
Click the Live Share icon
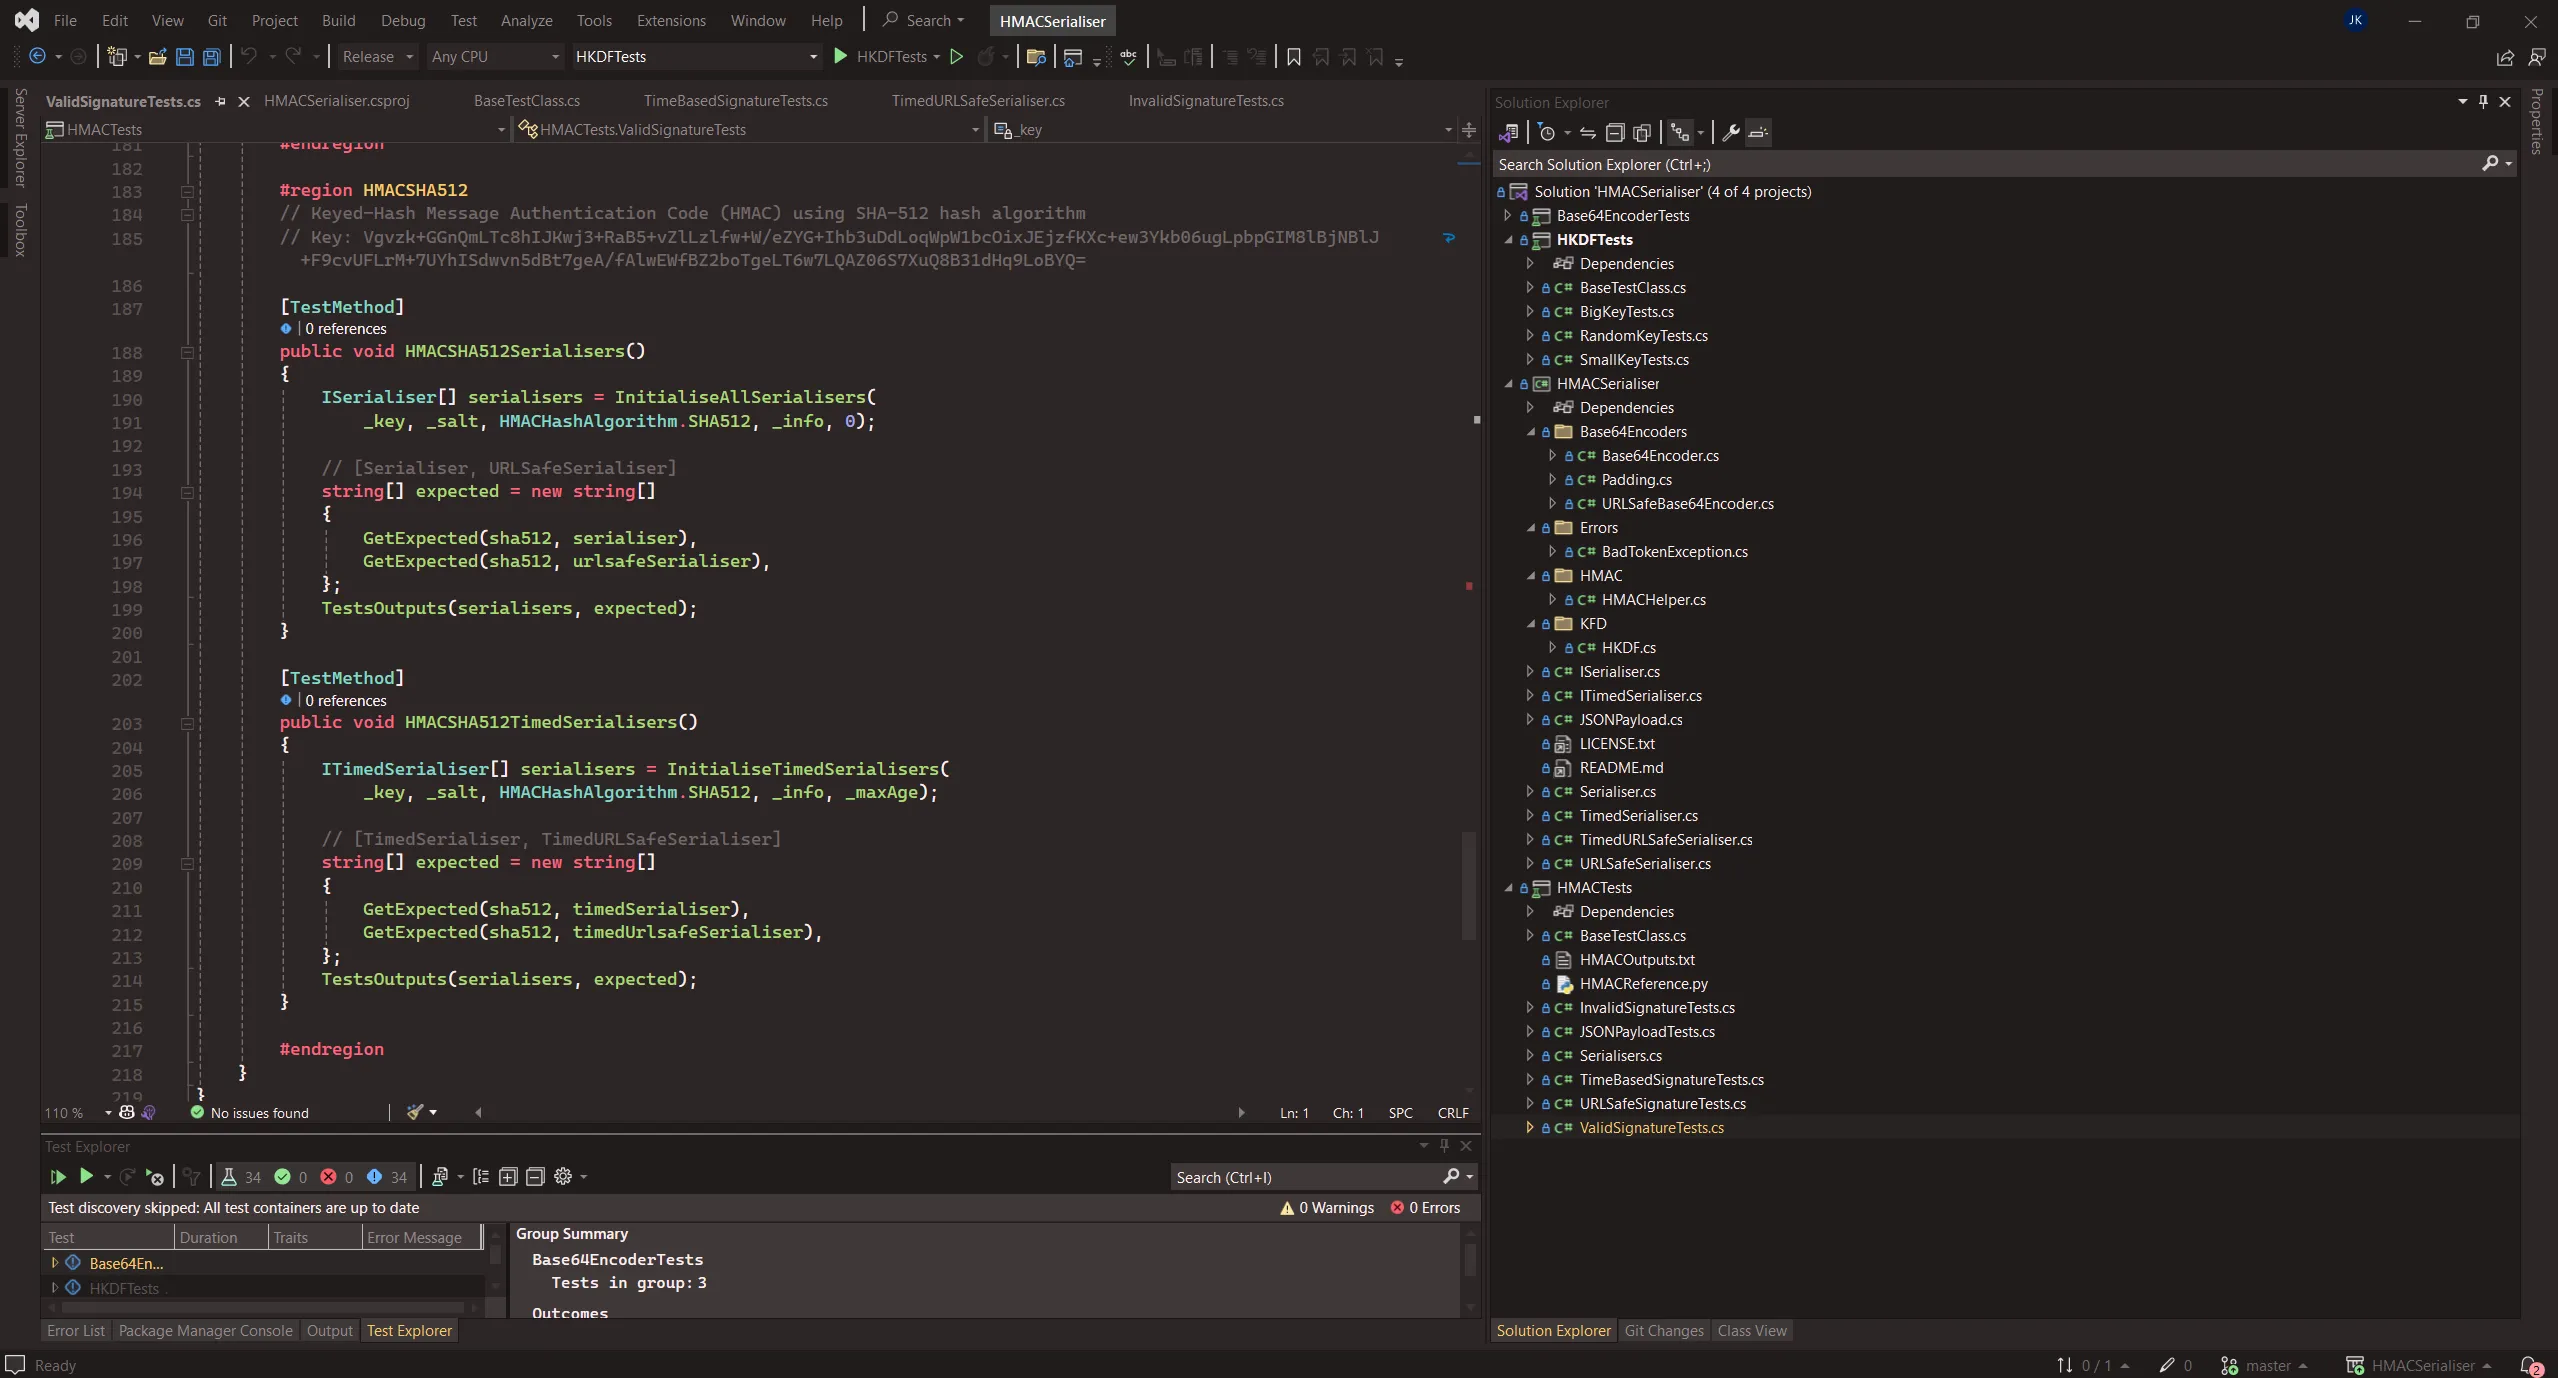pyautogui.click(x=2505, y=57)
